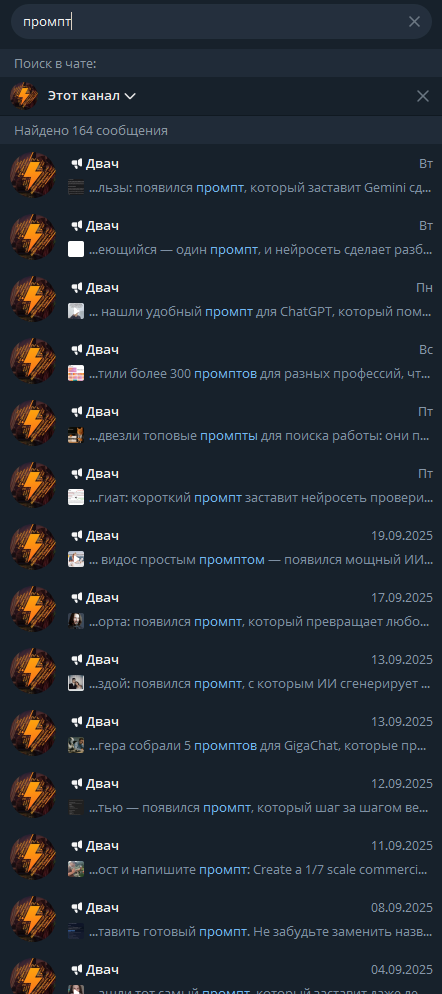Open thumbnail of the job search prompts result
The image size is (442, 994).
[76, 436]
